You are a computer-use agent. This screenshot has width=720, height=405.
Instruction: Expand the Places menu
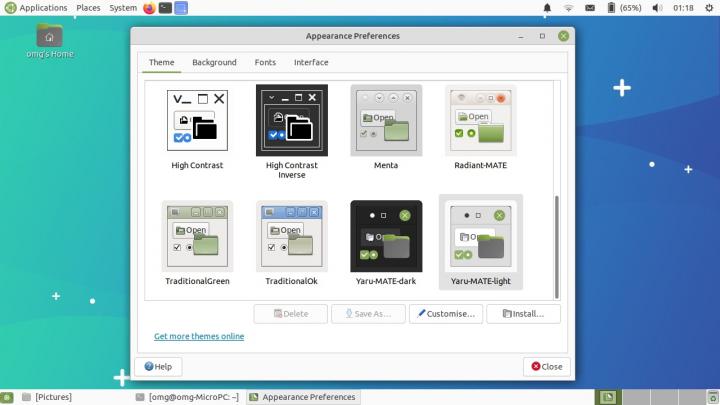tap(88, 8)
